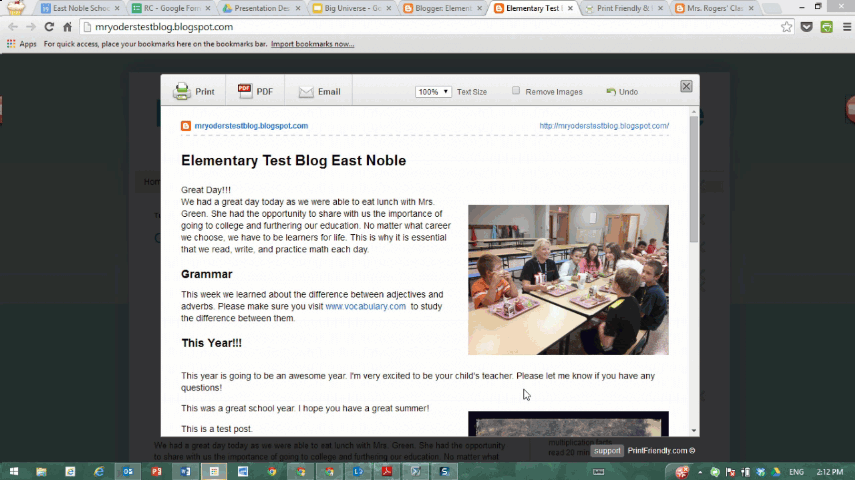Click the support button
This screenshot has height=480, width=855.
(x=607, y=451)
